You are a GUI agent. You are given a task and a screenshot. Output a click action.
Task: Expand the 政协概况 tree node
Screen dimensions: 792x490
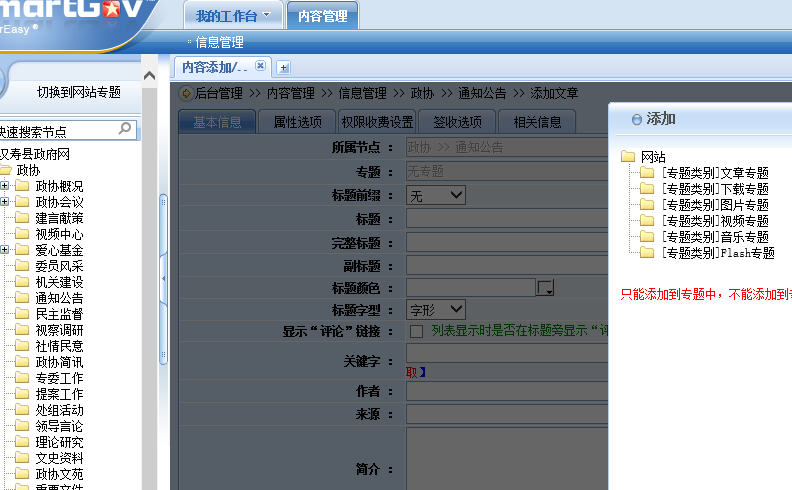coord(5,186)
